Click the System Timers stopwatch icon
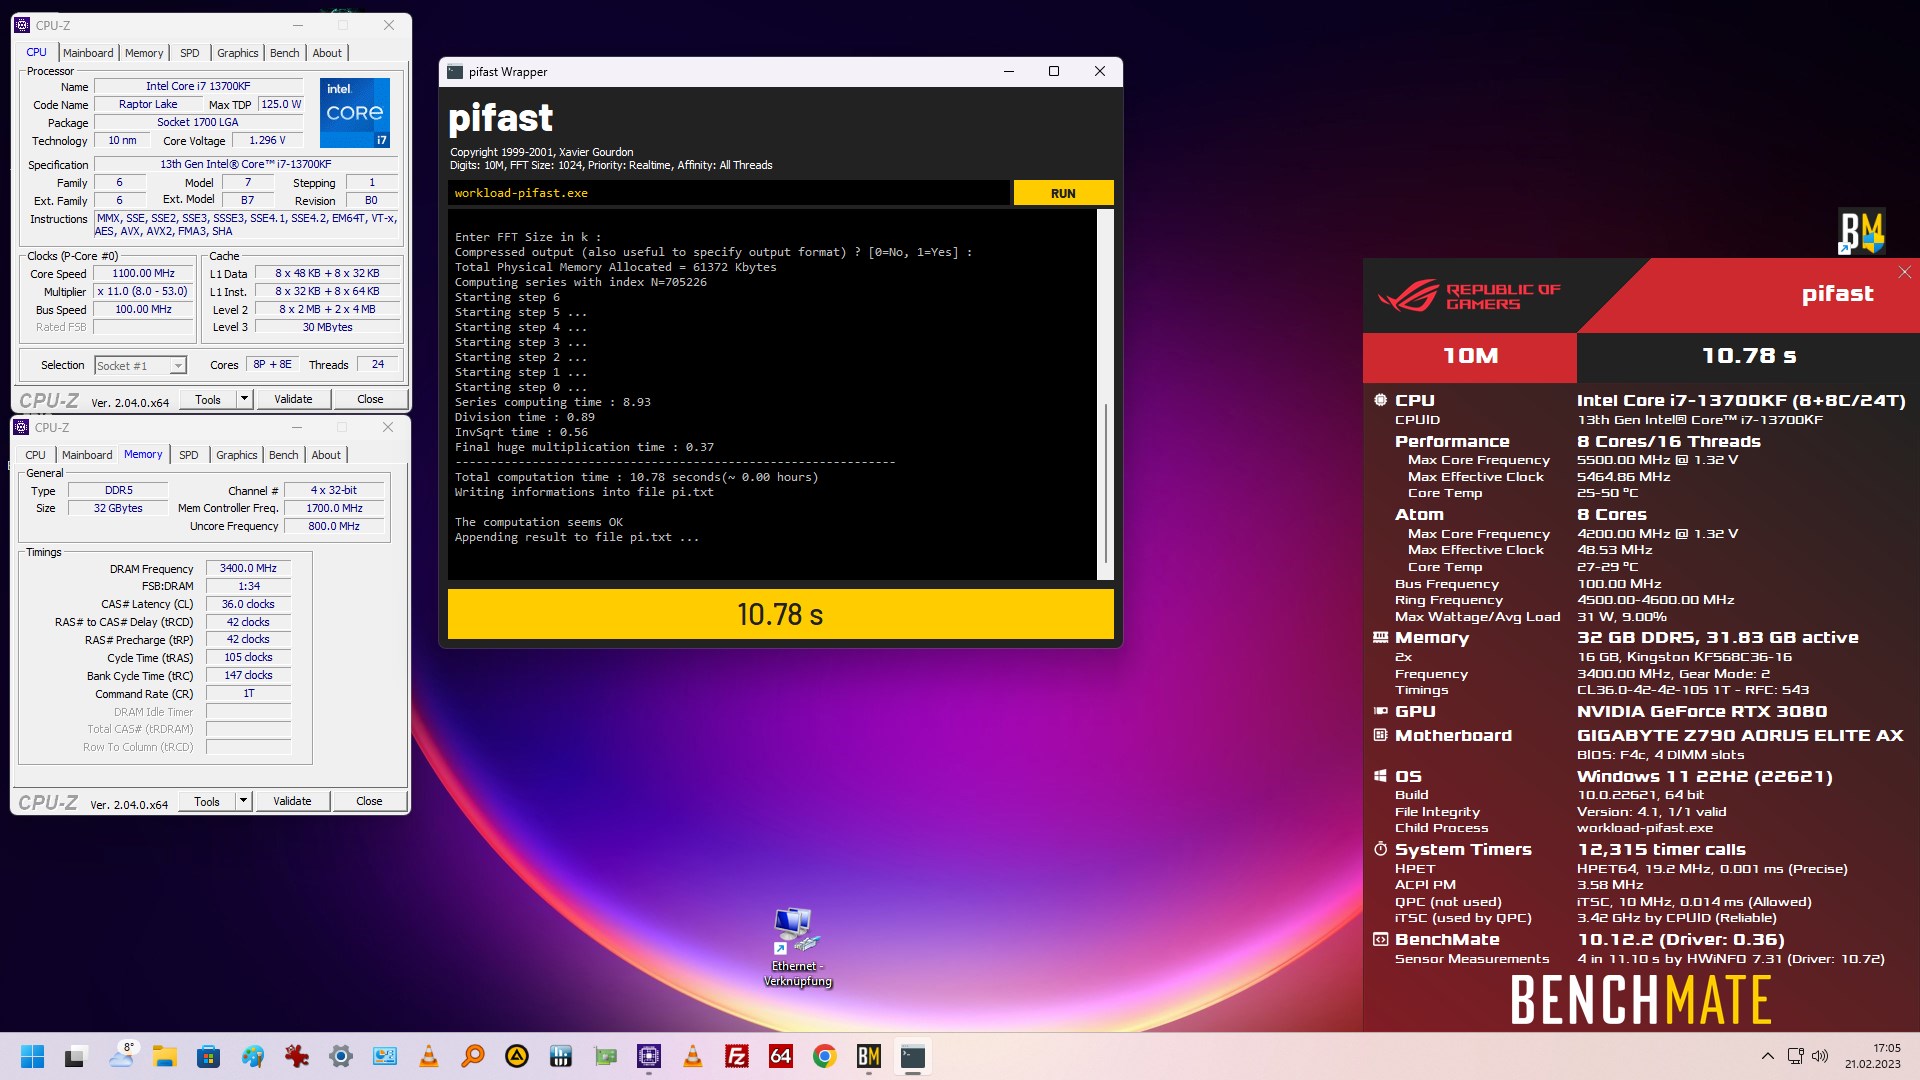The image size is (1920, 1080). tap(1380, 849)
